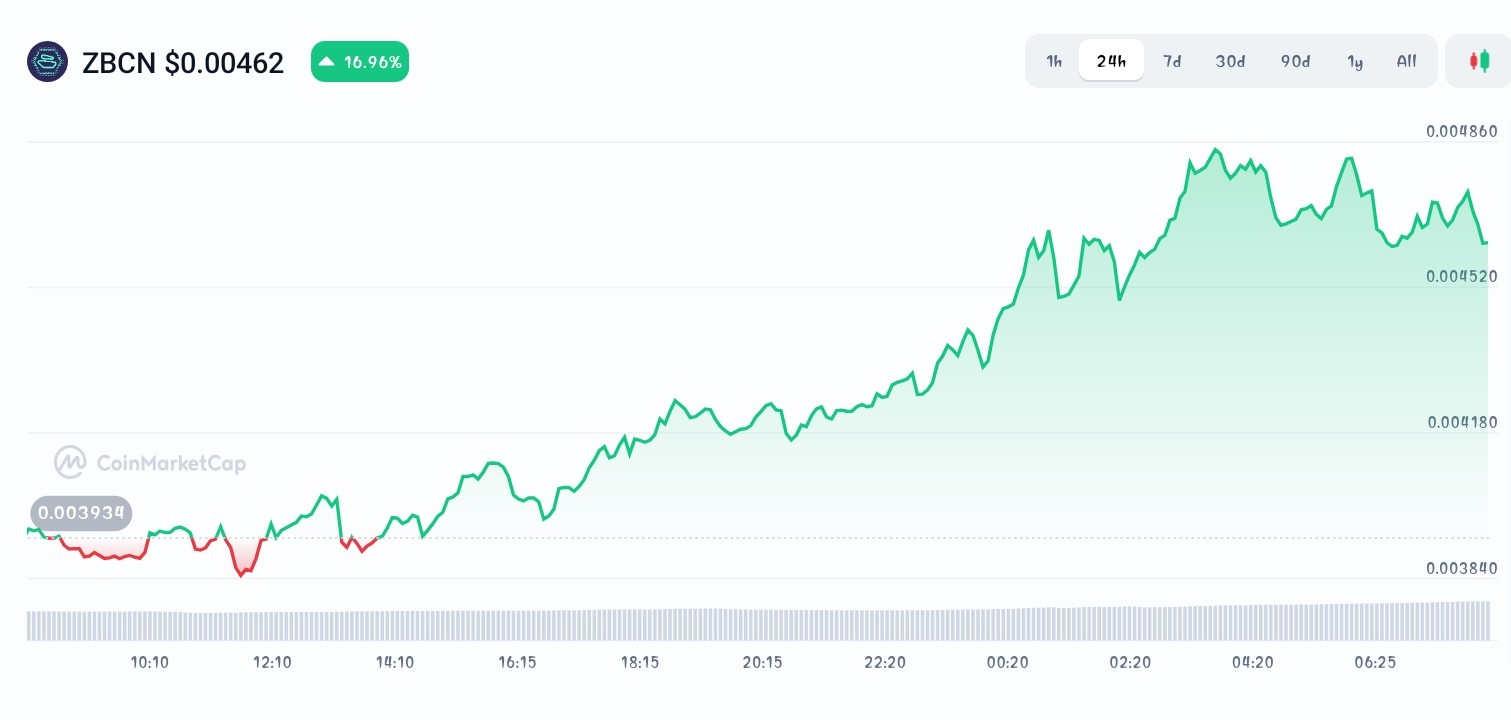Click the 04:20 time axis label
The height and width of the screenshot is (720, 1511).
pyautogui.click(x=1253, y=662)
